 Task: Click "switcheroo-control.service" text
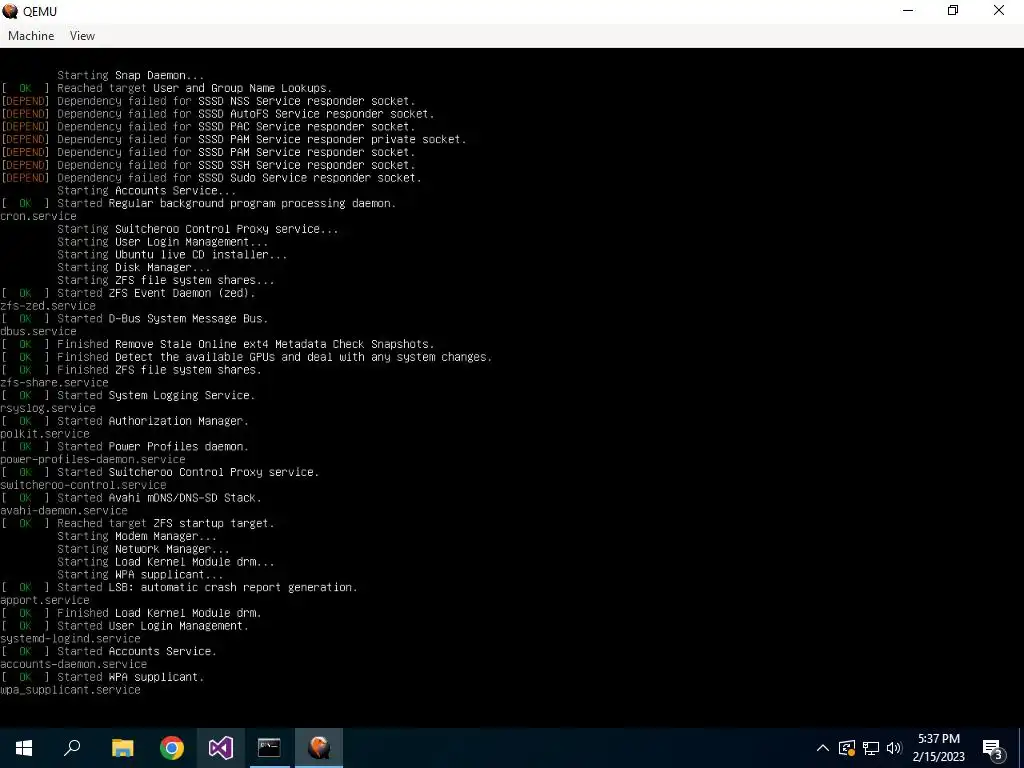coord(84,485)
